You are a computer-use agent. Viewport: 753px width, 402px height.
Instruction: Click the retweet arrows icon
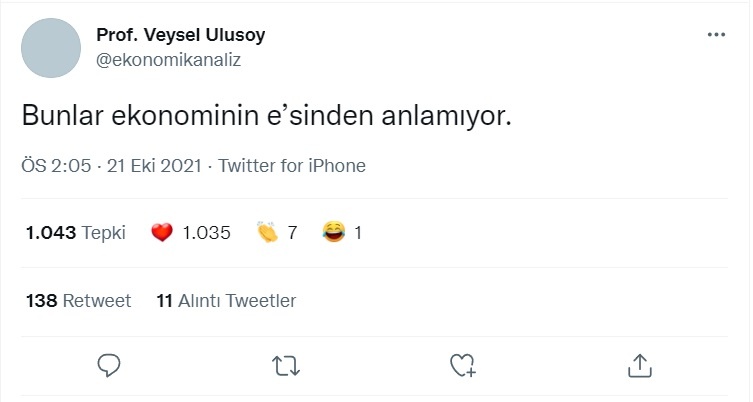tap(286, 366)
